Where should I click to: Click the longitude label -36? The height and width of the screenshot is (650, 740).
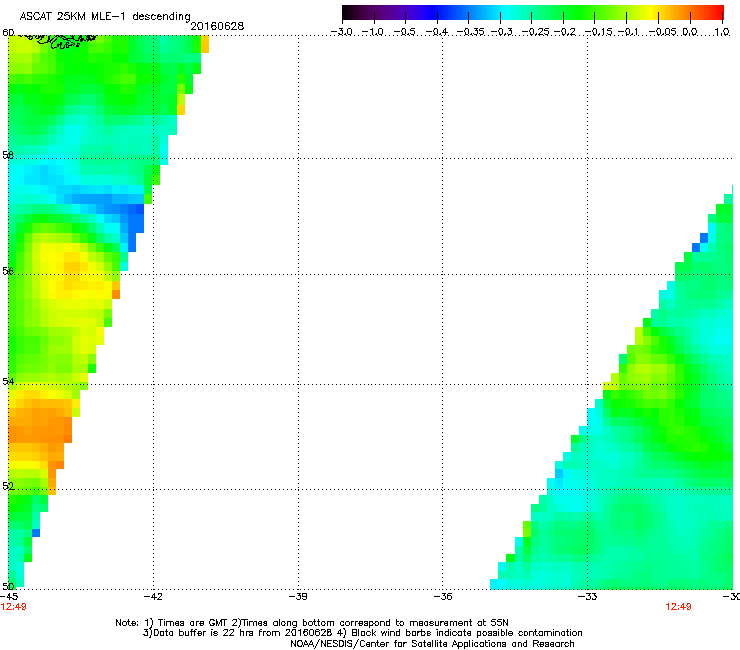coord(443,597)
